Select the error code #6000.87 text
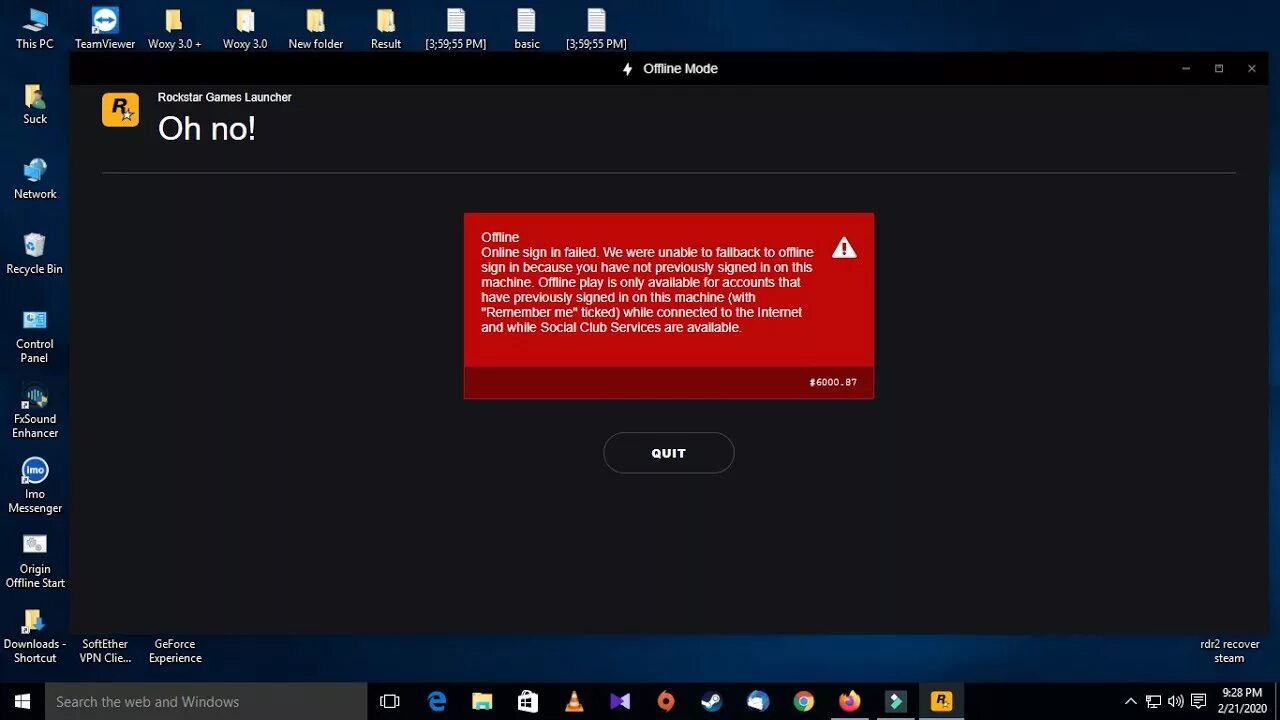Image resolution: width=1280 pixels, height=720 pixels. pos(833,383)
